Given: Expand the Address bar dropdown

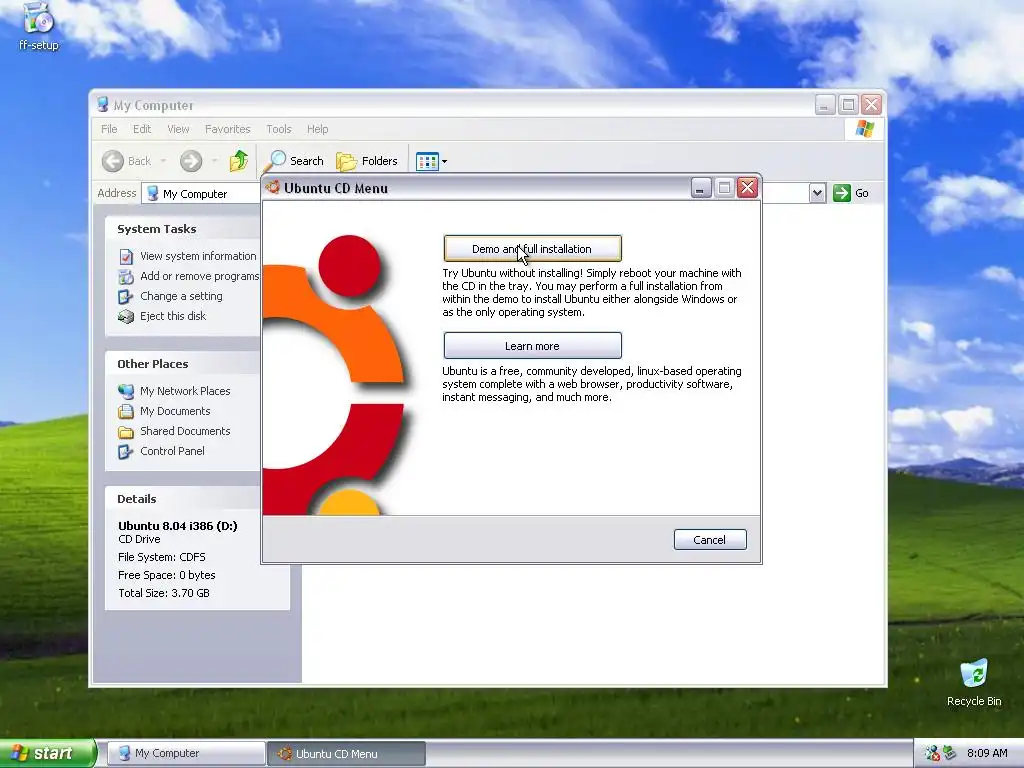Looking at the screenshot, I should (x=817, y=193).
